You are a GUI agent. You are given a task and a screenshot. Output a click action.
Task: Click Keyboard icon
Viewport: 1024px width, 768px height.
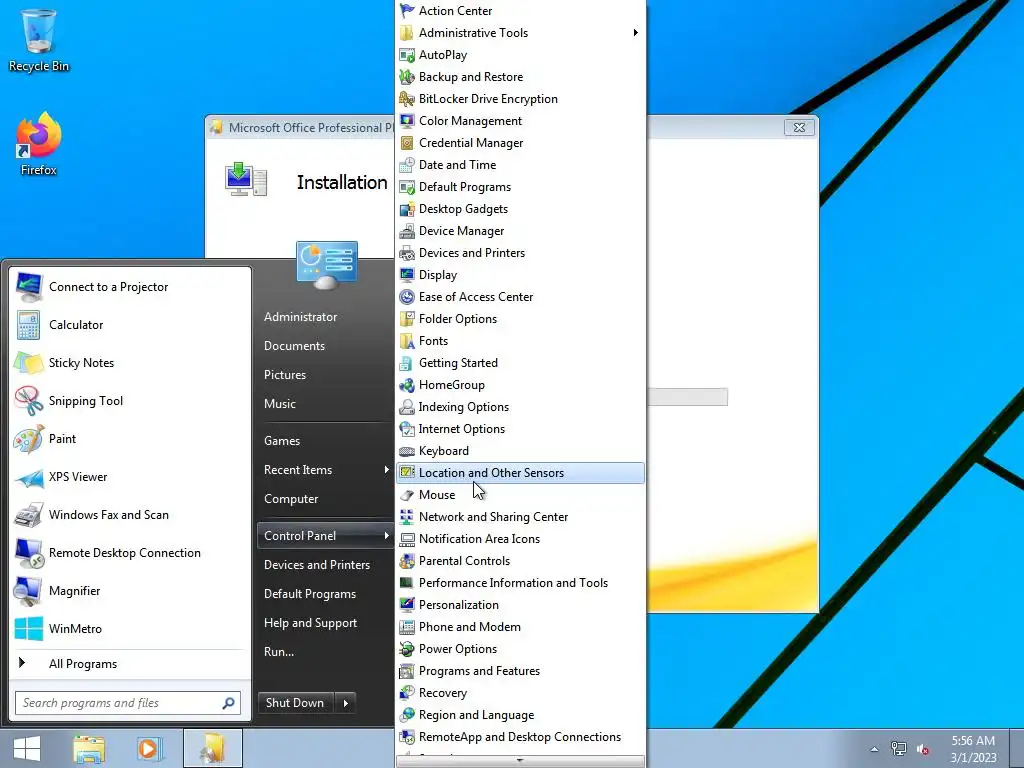(x=407, y=451)
